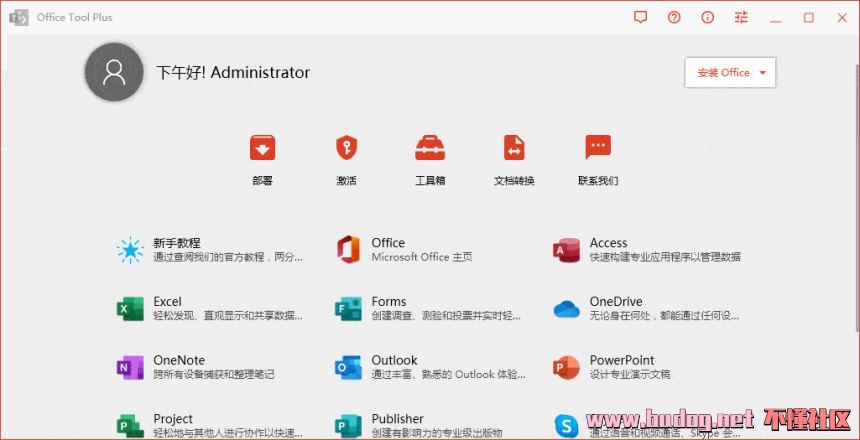Click the 工具箱 label
The width and height of the screenshot is (860, 440).
(x=430, y=180)
